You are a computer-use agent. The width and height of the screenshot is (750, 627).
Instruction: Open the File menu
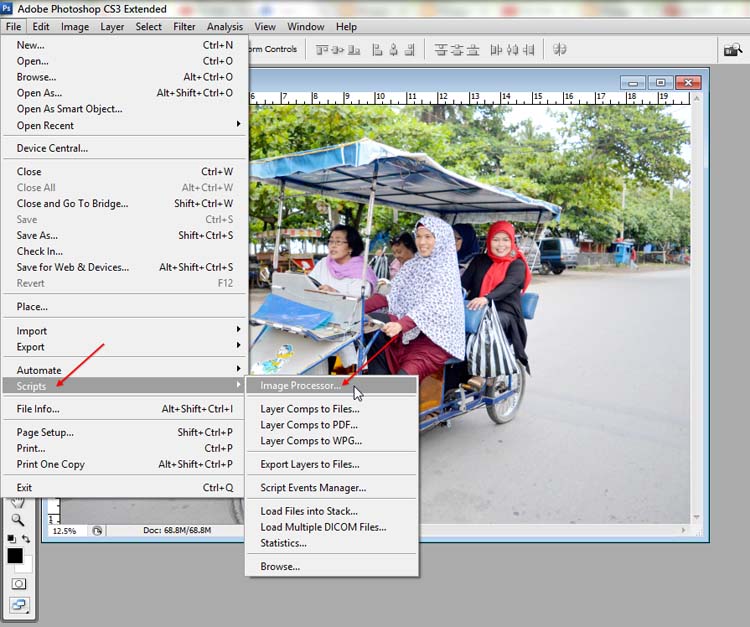click(x=13, y=27)
